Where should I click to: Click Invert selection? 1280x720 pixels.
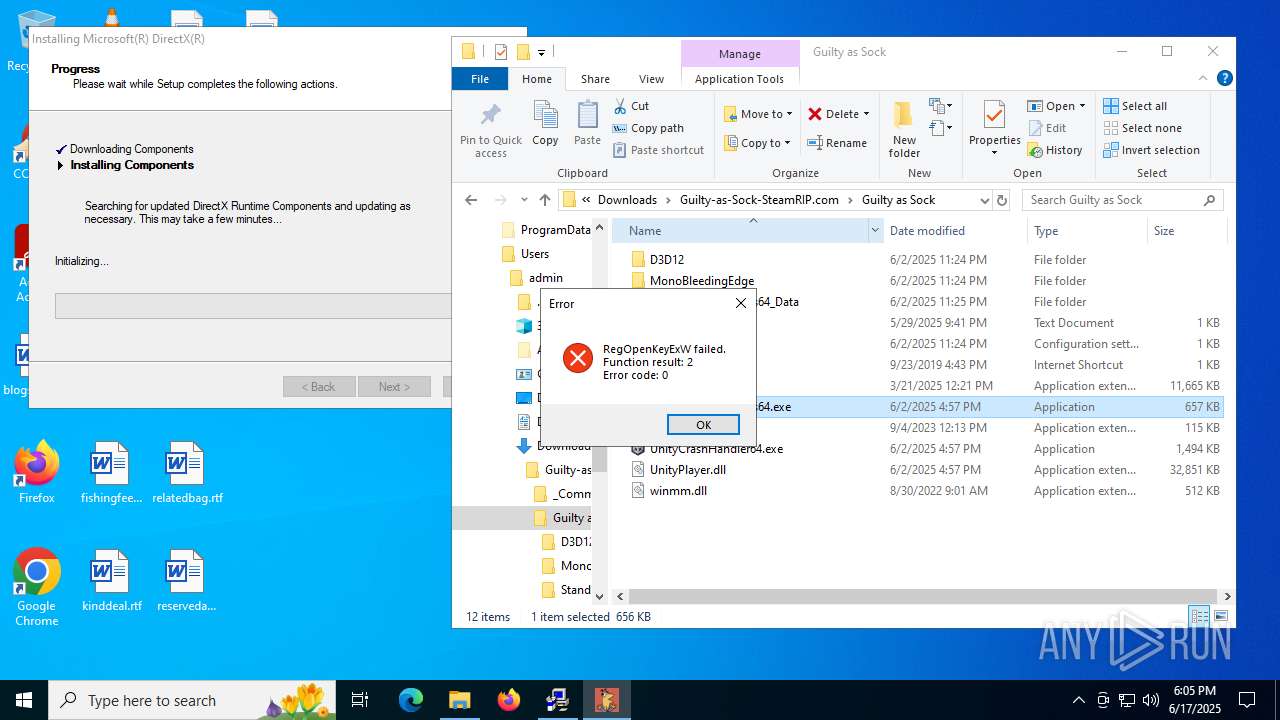tap(1151, 150)
